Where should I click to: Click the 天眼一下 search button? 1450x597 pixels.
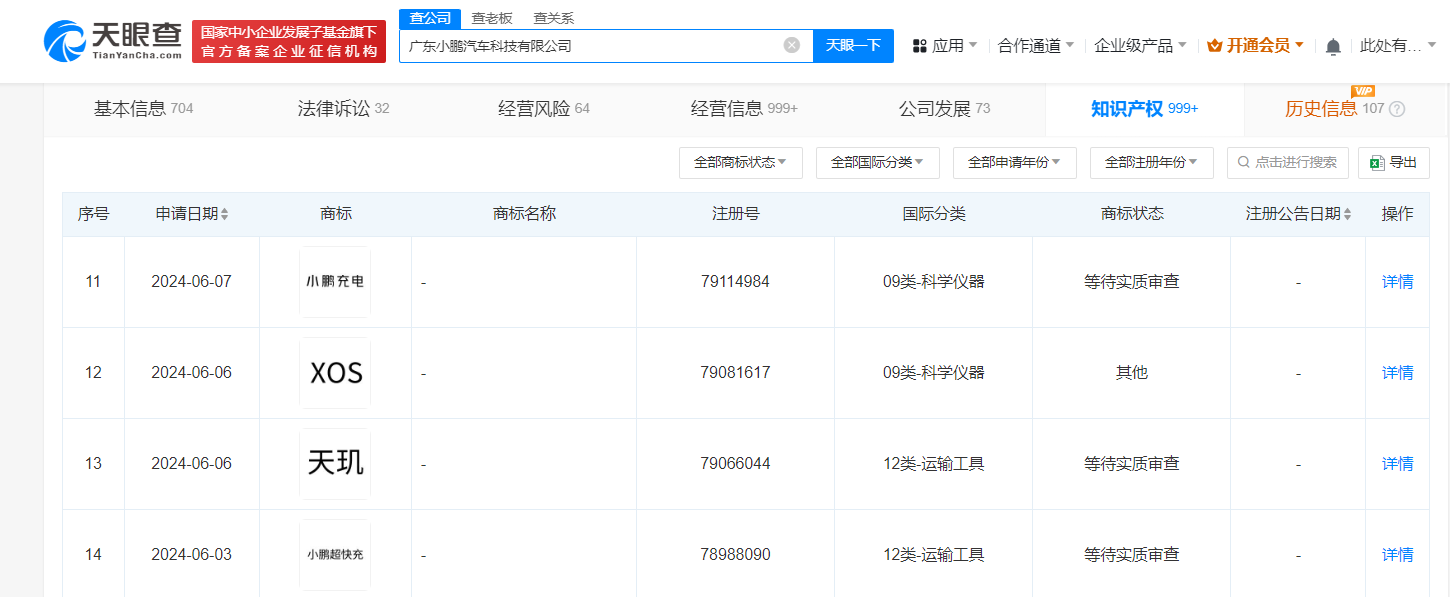coord(853,45)
